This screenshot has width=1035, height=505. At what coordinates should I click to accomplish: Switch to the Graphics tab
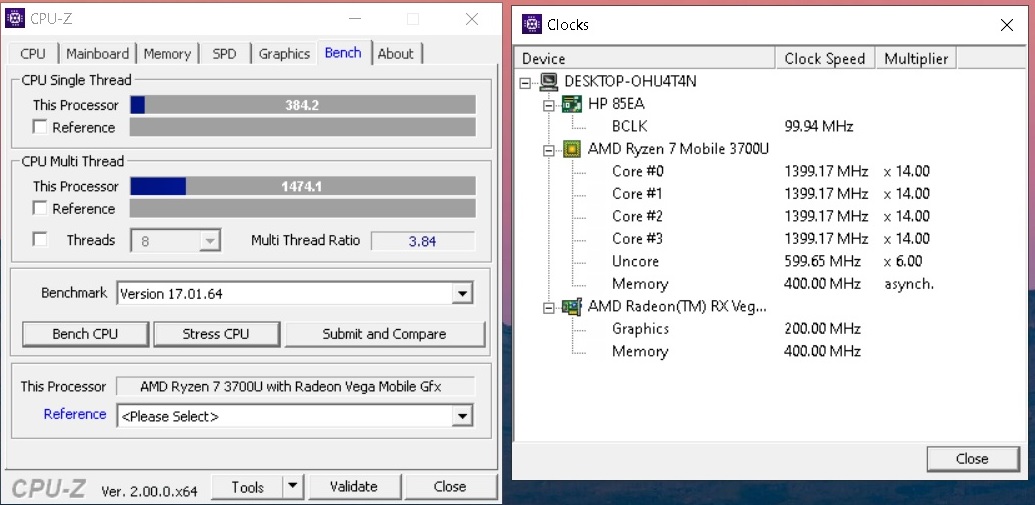[284, 54]
